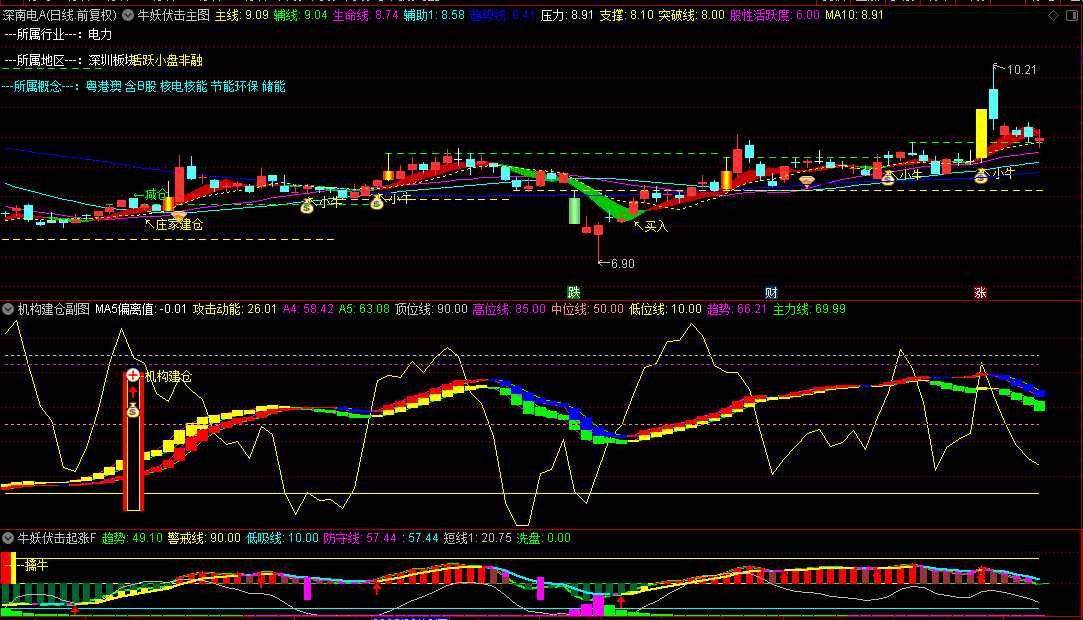The height and width of the screenshot is (620, 1083).
Task: Click the money bag inside 机构建仓 signal bar
Action: 133,410
